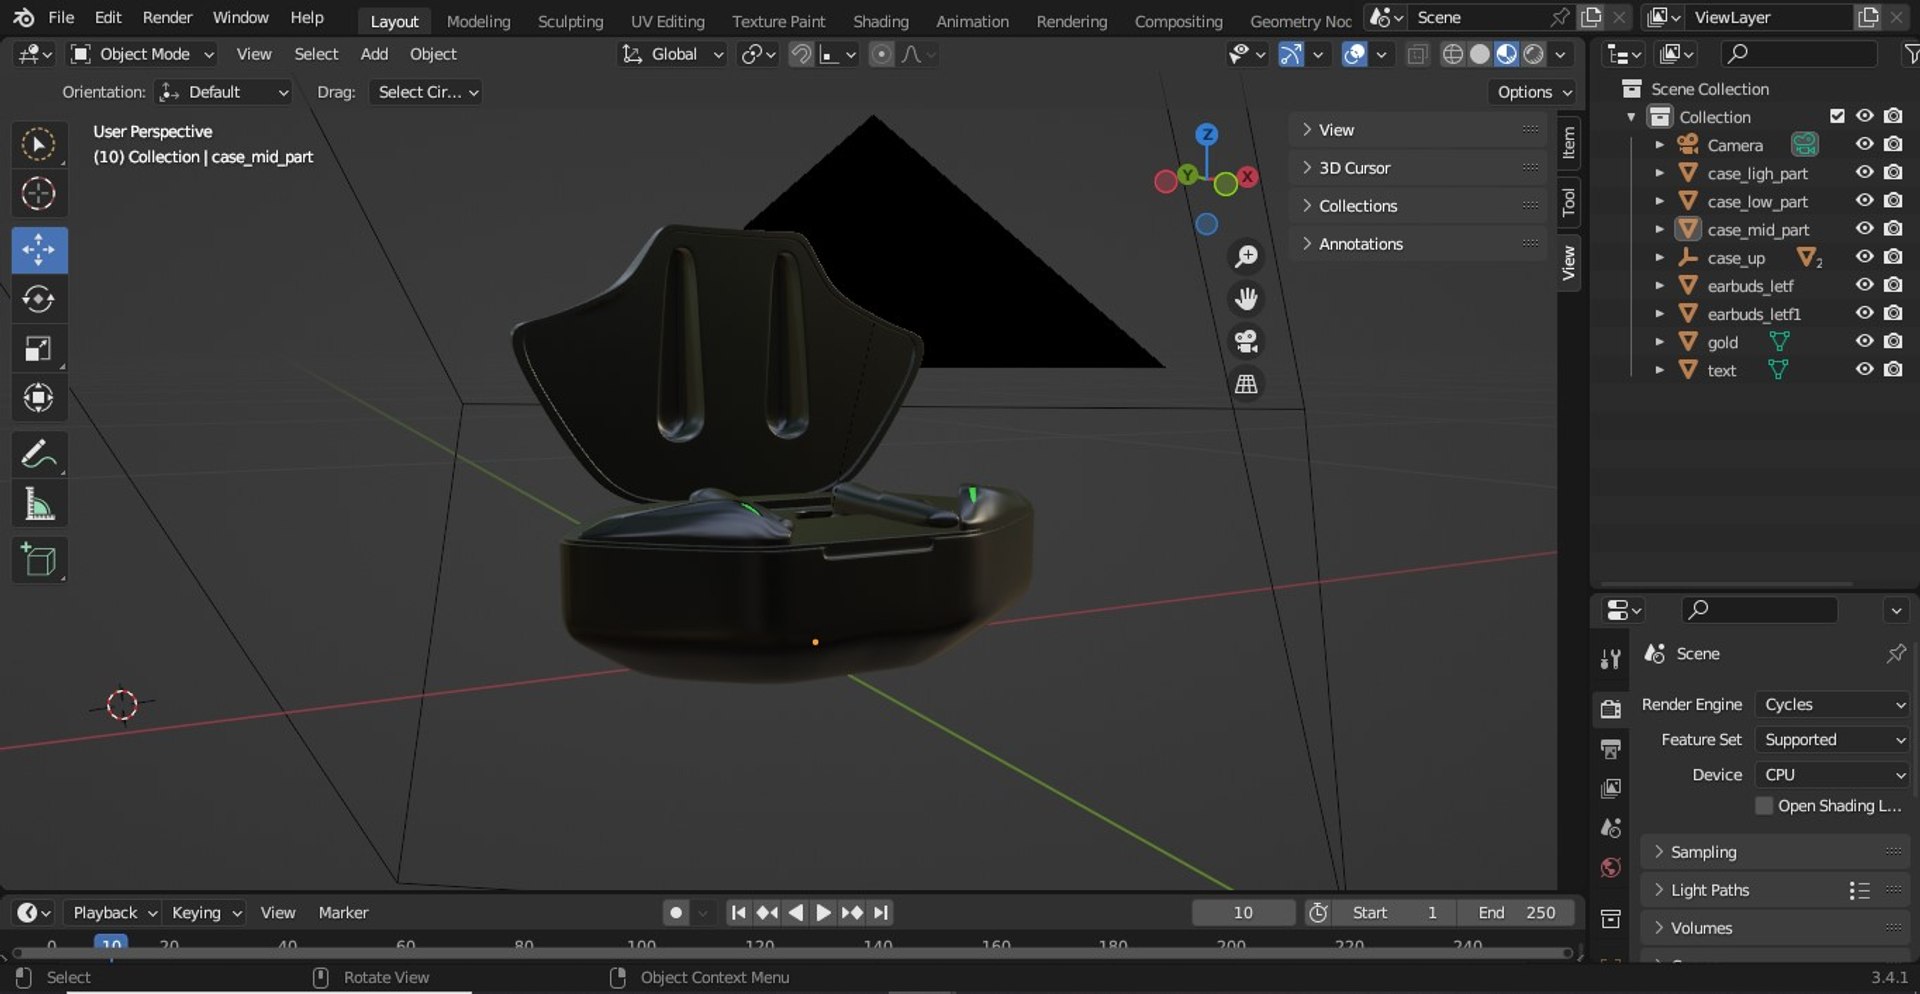This screenshot has width=1920, height=994.
Task: Open the viewport Add menu
Action: coord(374,54)
